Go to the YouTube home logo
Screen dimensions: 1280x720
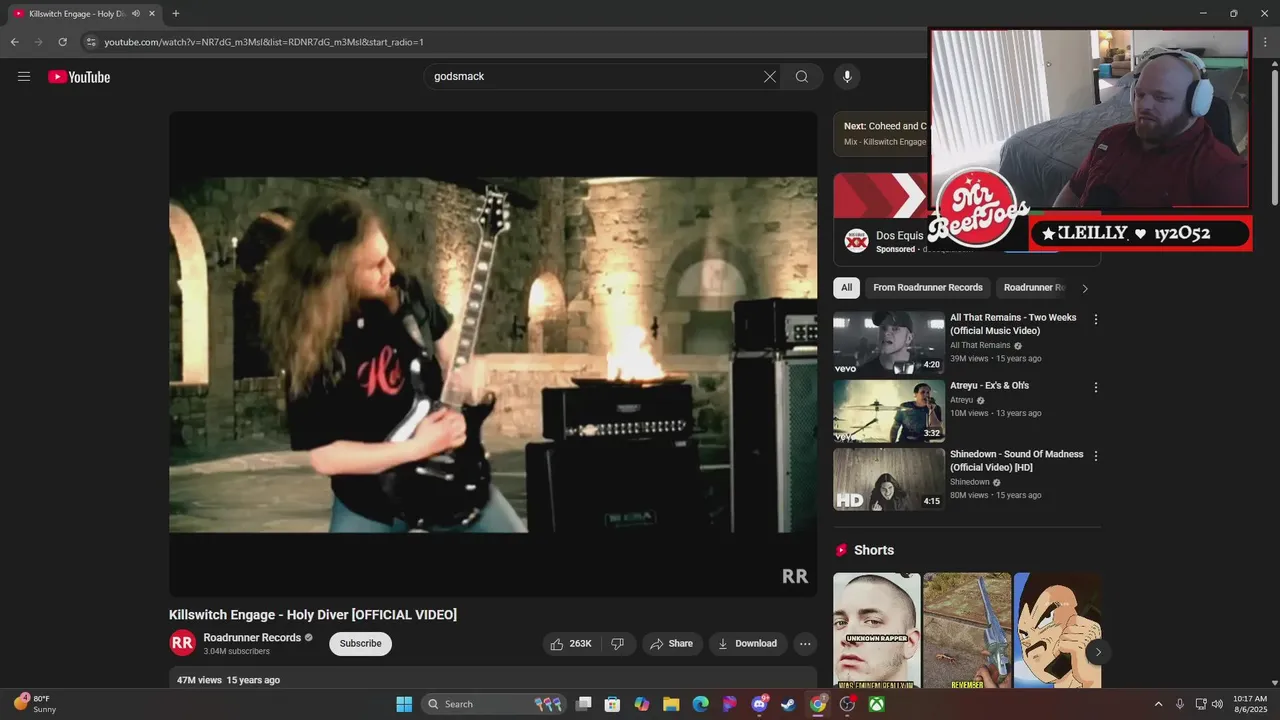point(79,77)
